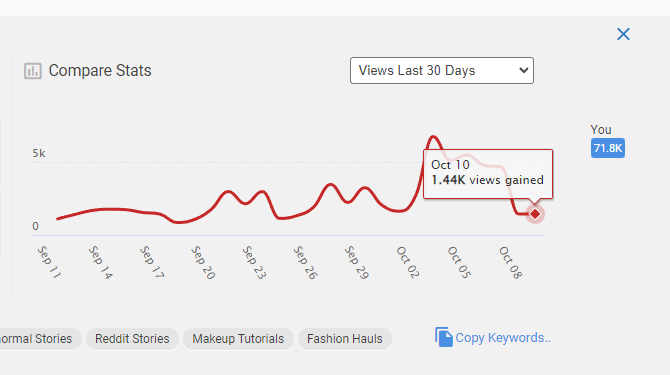This screenshot has width=670, height=375.
Task: Select the Reddit Stories keyword chip
Action: click(x=132, y=339)
